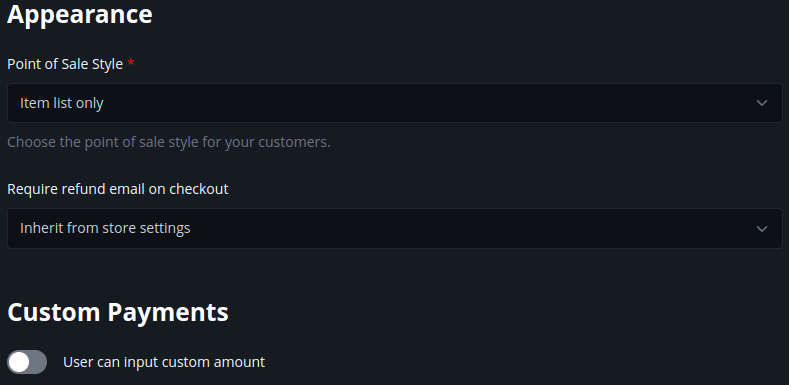Viewport: 789px width, 385px height.
Task: Enable custom amount via the gray switch track
Action: (38, 362)
